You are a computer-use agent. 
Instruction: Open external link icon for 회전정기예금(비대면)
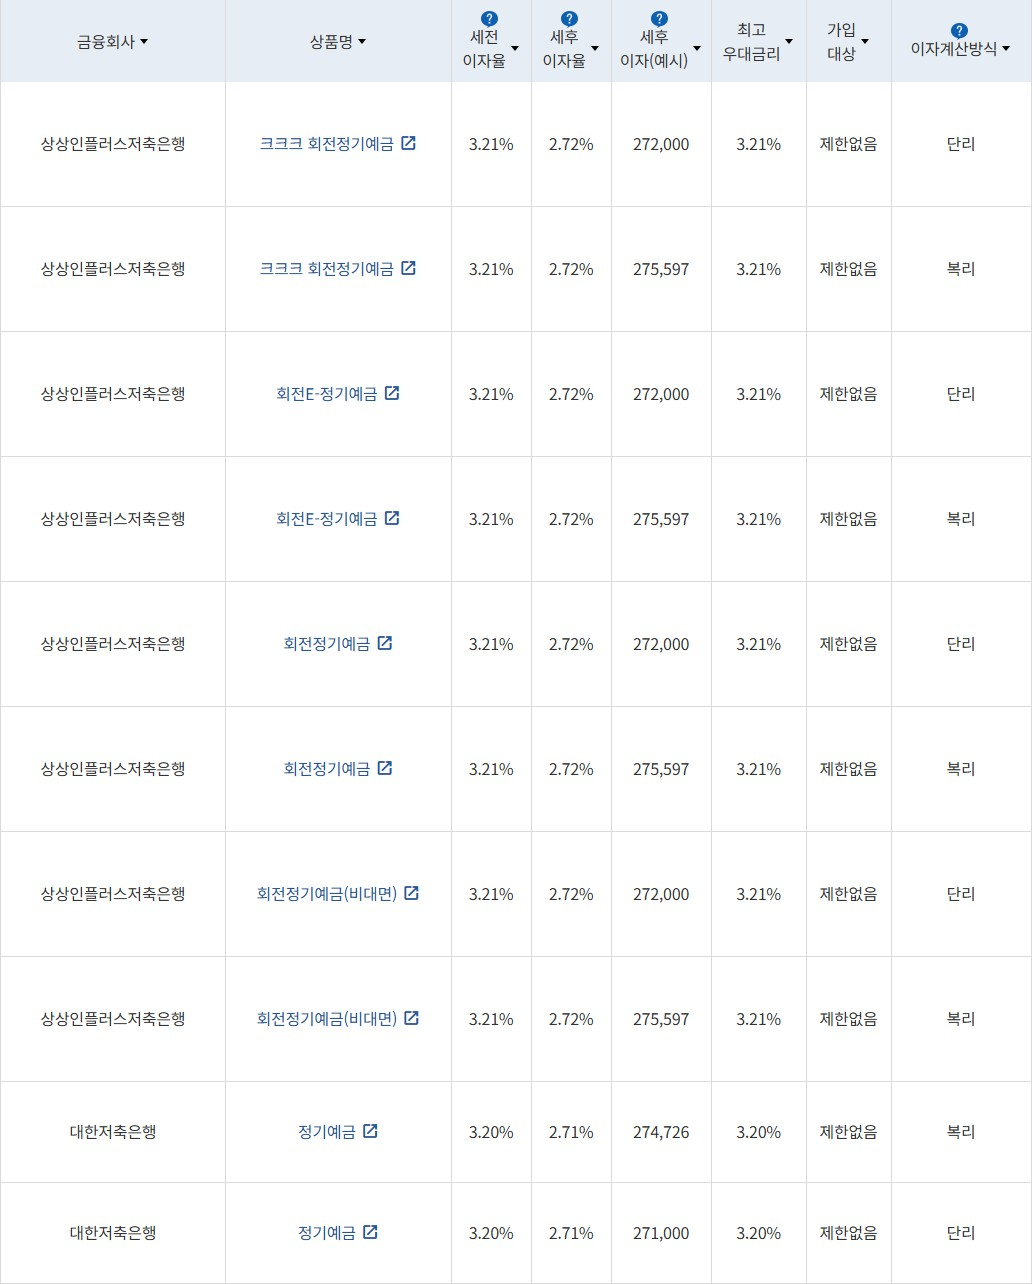pyautogui.click(x=412, y=894)
